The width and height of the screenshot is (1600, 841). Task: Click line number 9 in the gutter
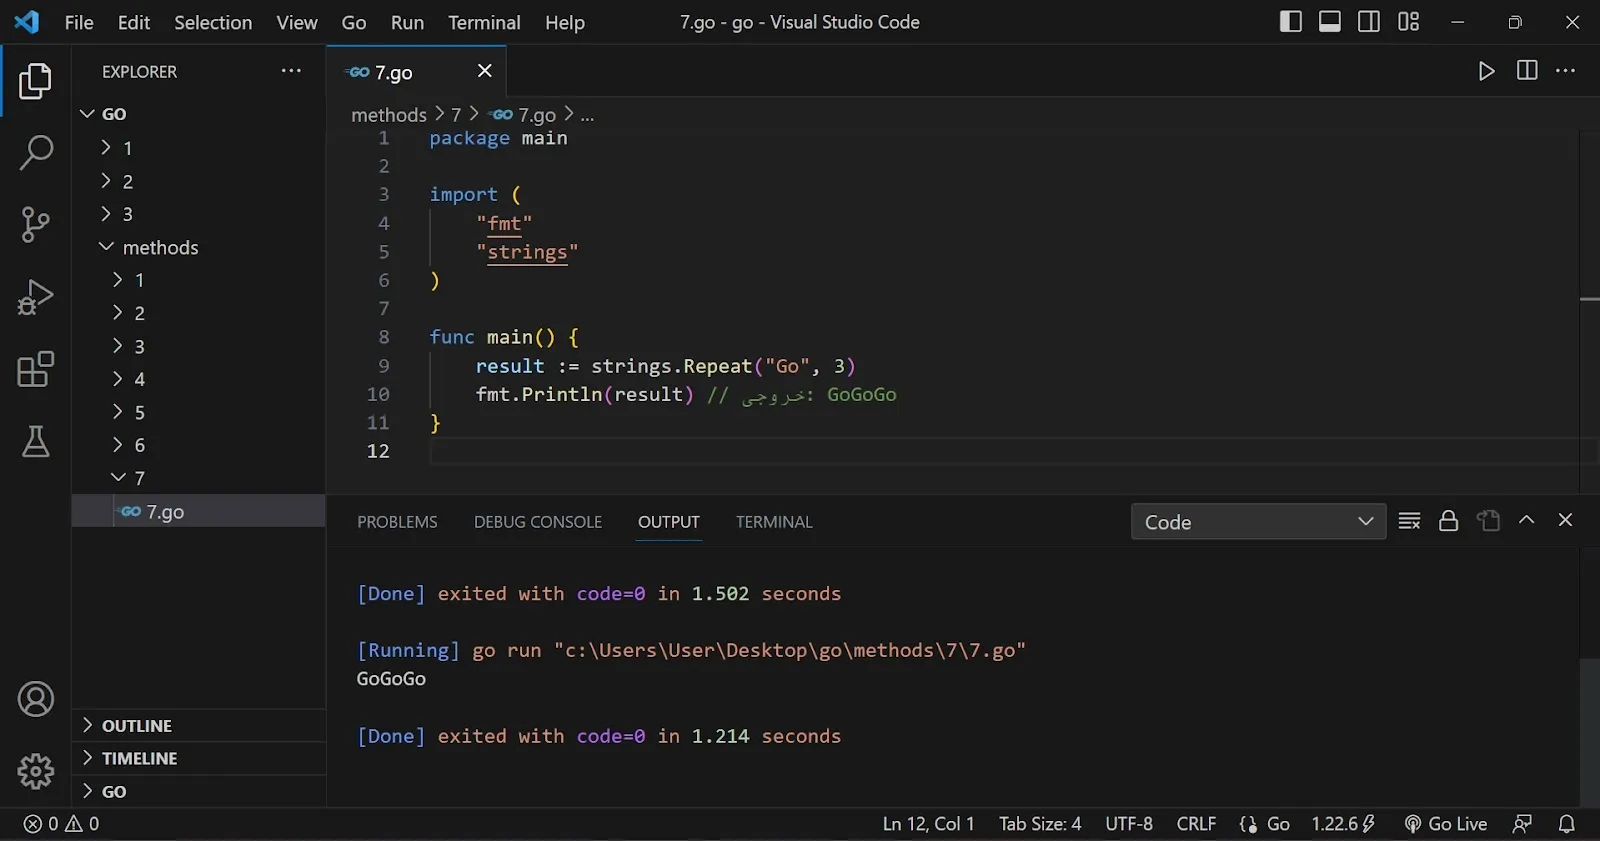click(x=384, y=366)
